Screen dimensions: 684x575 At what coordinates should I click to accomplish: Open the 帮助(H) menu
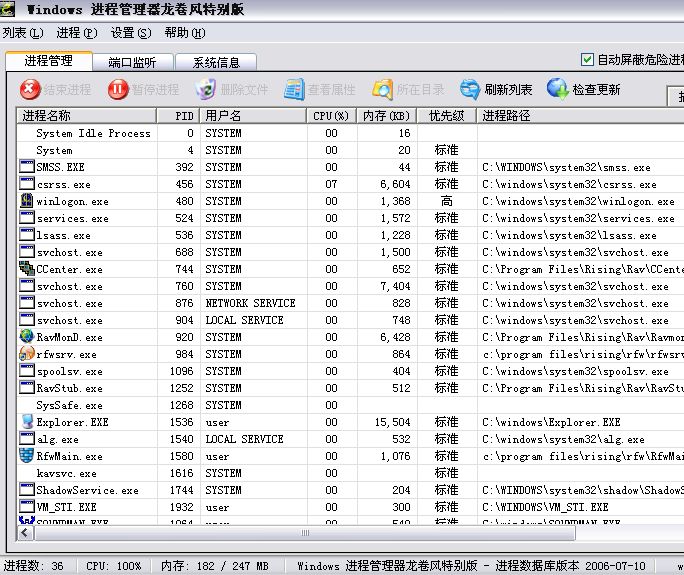pos(185,33)
